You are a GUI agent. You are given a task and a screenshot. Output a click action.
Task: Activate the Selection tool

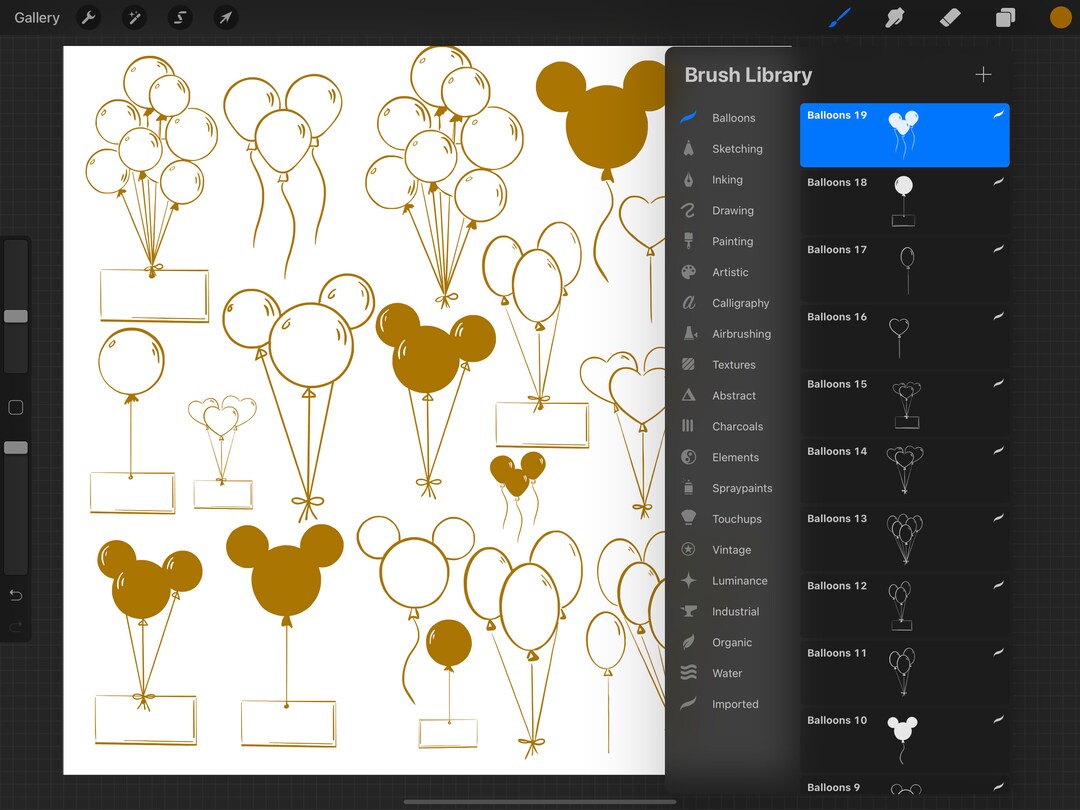(x=180, y=17)
